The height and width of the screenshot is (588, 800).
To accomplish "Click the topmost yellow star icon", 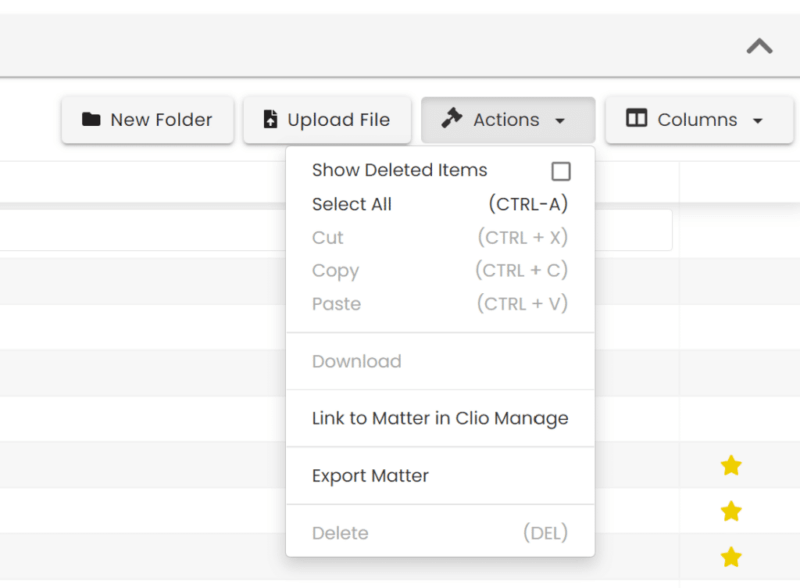I will (731, 465).
